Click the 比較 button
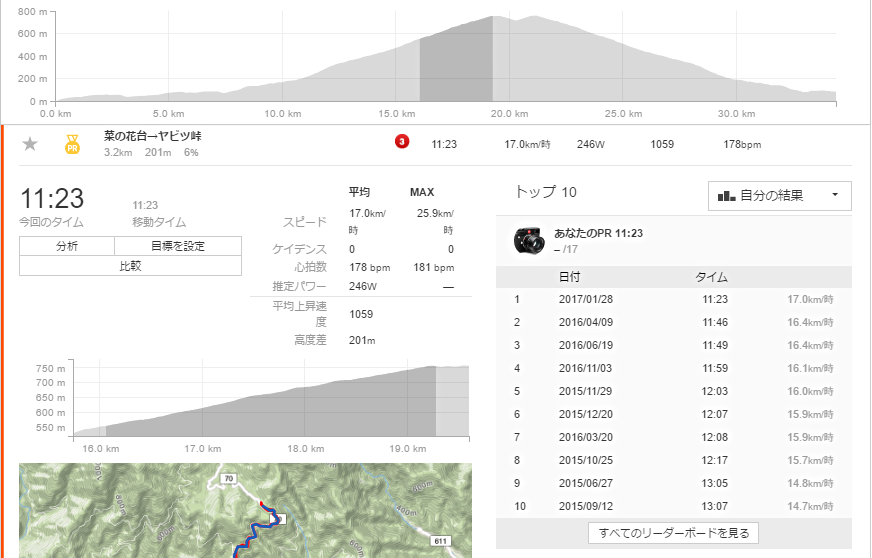The image size is (872, 558). (130, 266)
